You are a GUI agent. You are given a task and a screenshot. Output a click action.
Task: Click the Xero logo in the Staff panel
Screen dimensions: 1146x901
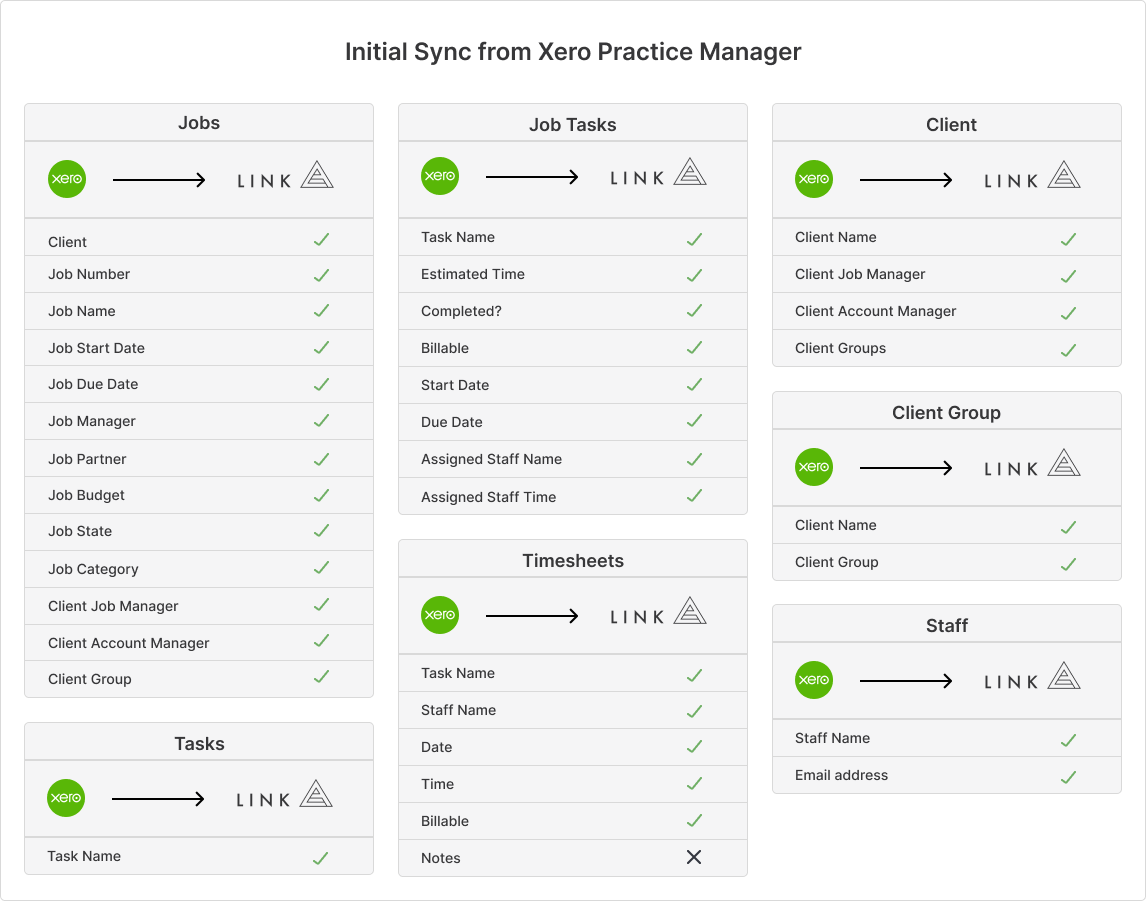[x=814, y=680]
